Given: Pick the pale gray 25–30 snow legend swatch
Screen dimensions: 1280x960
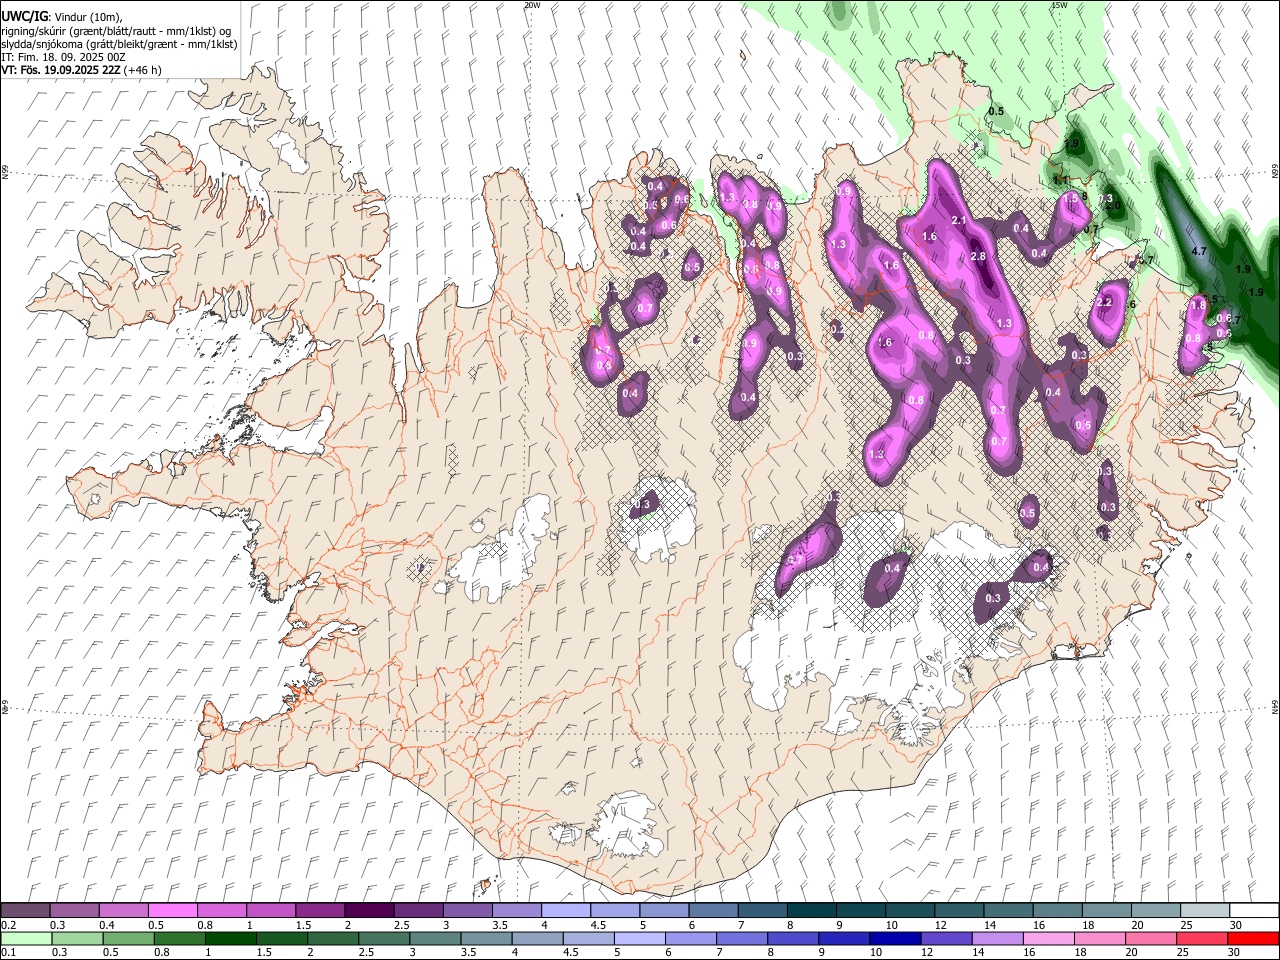Looking at the screenshot, I should point(1205,910).
